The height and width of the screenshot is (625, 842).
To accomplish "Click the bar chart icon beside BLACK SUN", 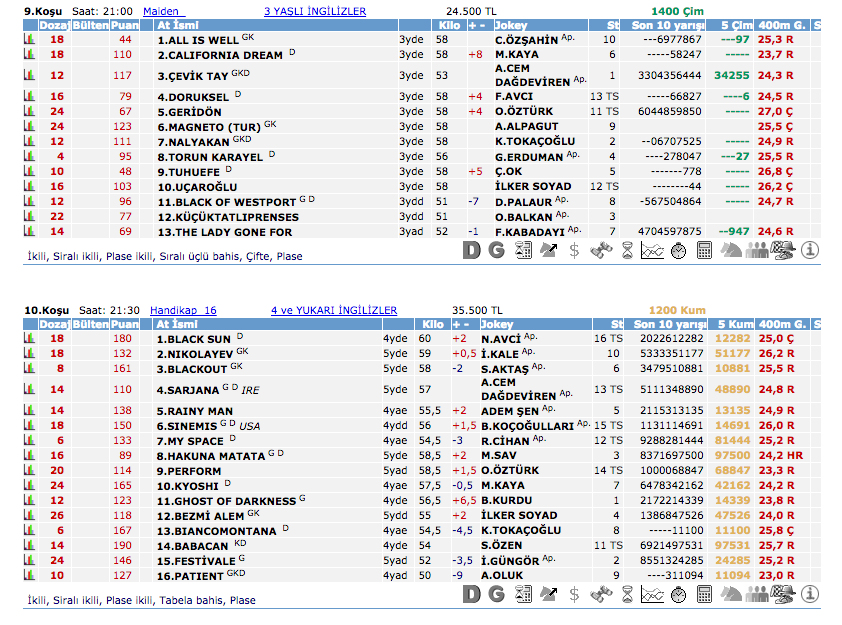I will (30, 339).
